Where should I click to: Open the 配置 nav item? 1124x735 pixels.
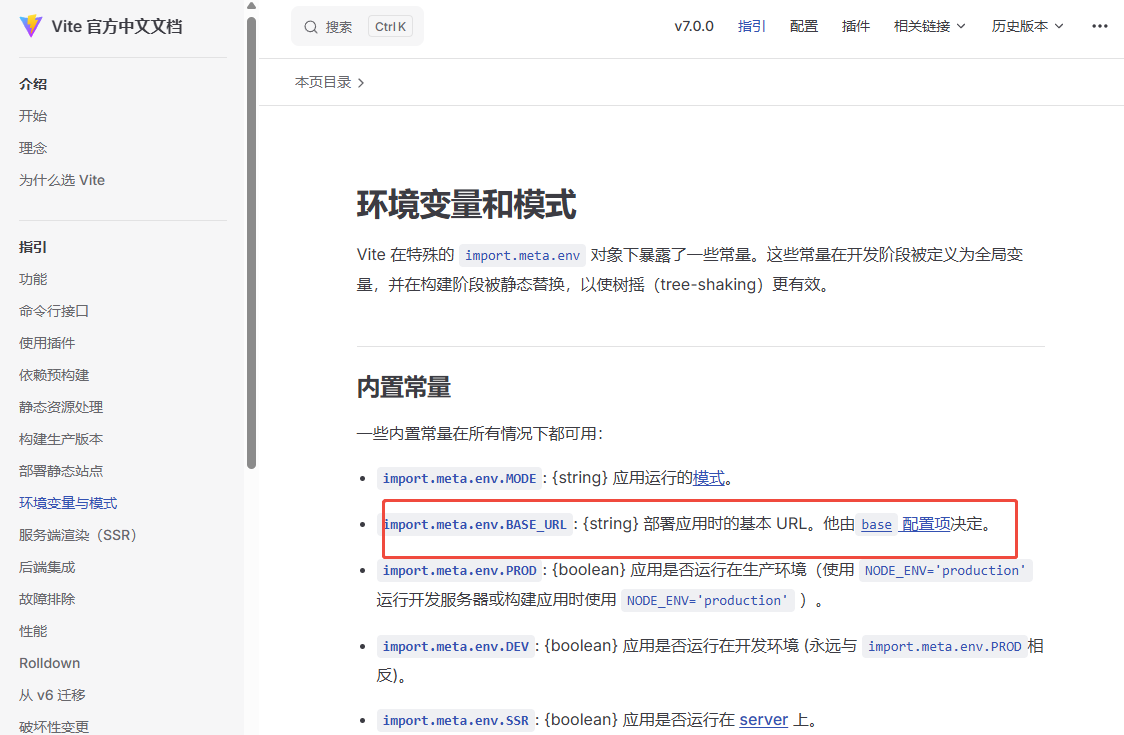point(804,27)
